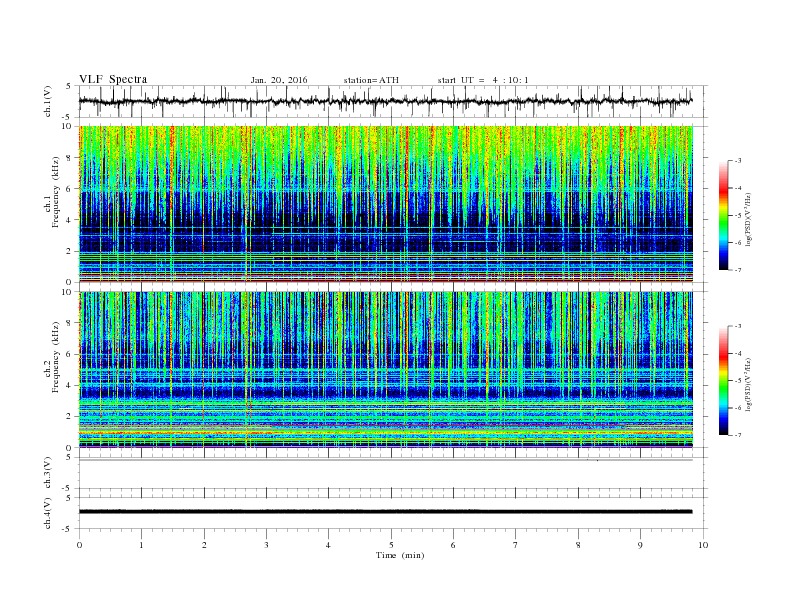Click the ch.1(V) waveform axis label

(x=47, y=101)
